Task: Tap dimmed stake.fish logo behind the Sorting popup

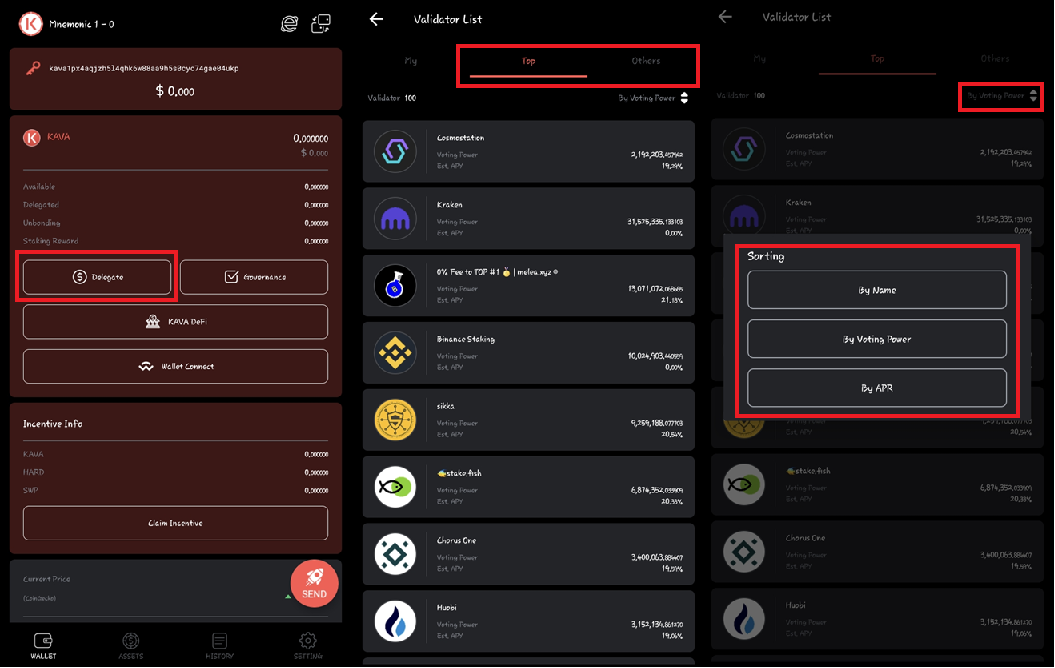Action: [x=743, y=484]
